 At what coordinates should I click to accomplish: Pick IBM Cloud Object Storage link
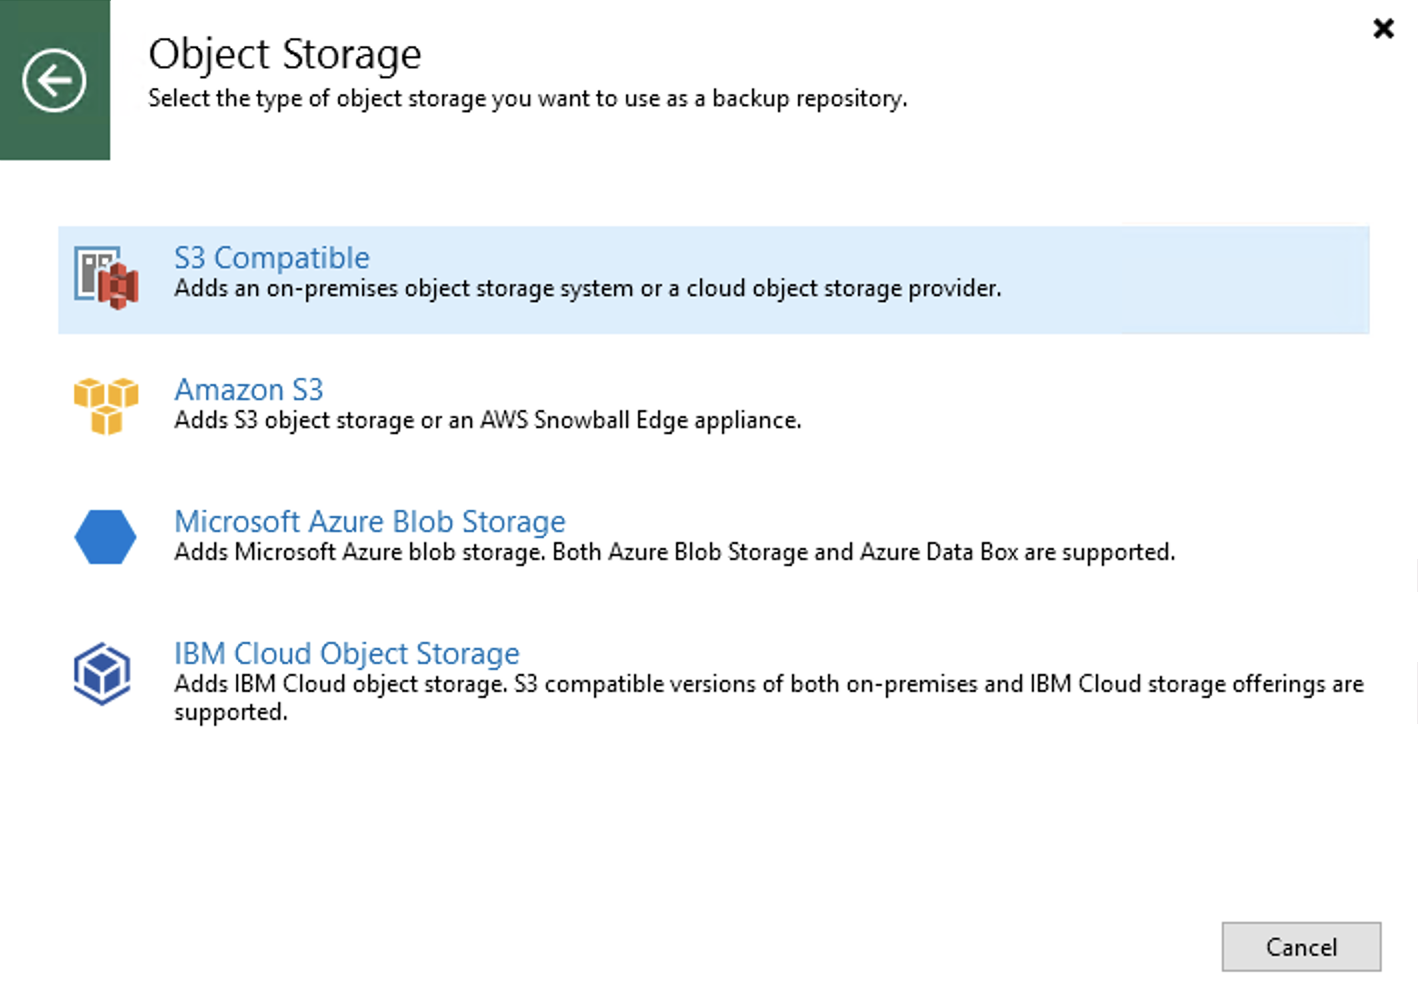tap(347, 654)
